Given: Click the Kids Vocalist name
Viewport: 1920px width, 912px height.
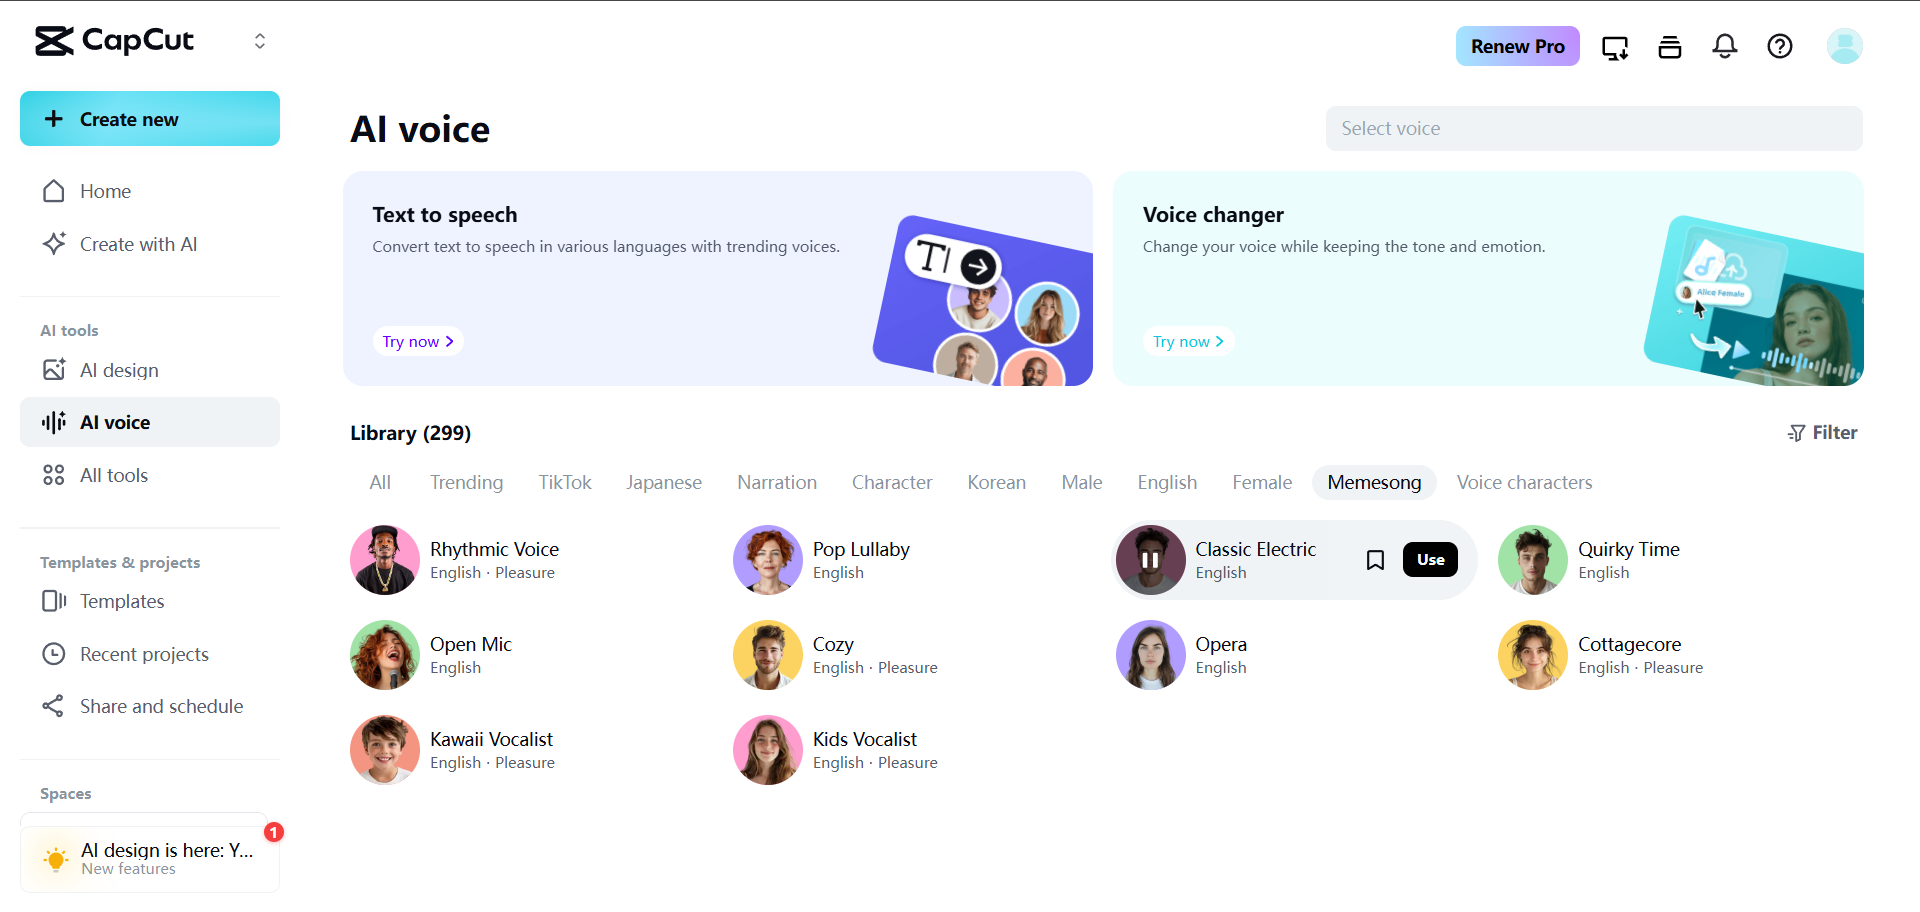Looking at the screenshot, I should coord(865,739).
